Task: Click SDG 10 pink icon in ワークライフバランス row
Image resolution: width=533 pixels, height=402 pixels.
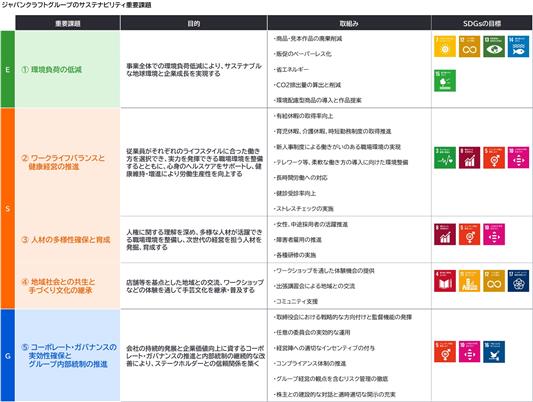Action: pyautogui.click(x=518, y=158)
